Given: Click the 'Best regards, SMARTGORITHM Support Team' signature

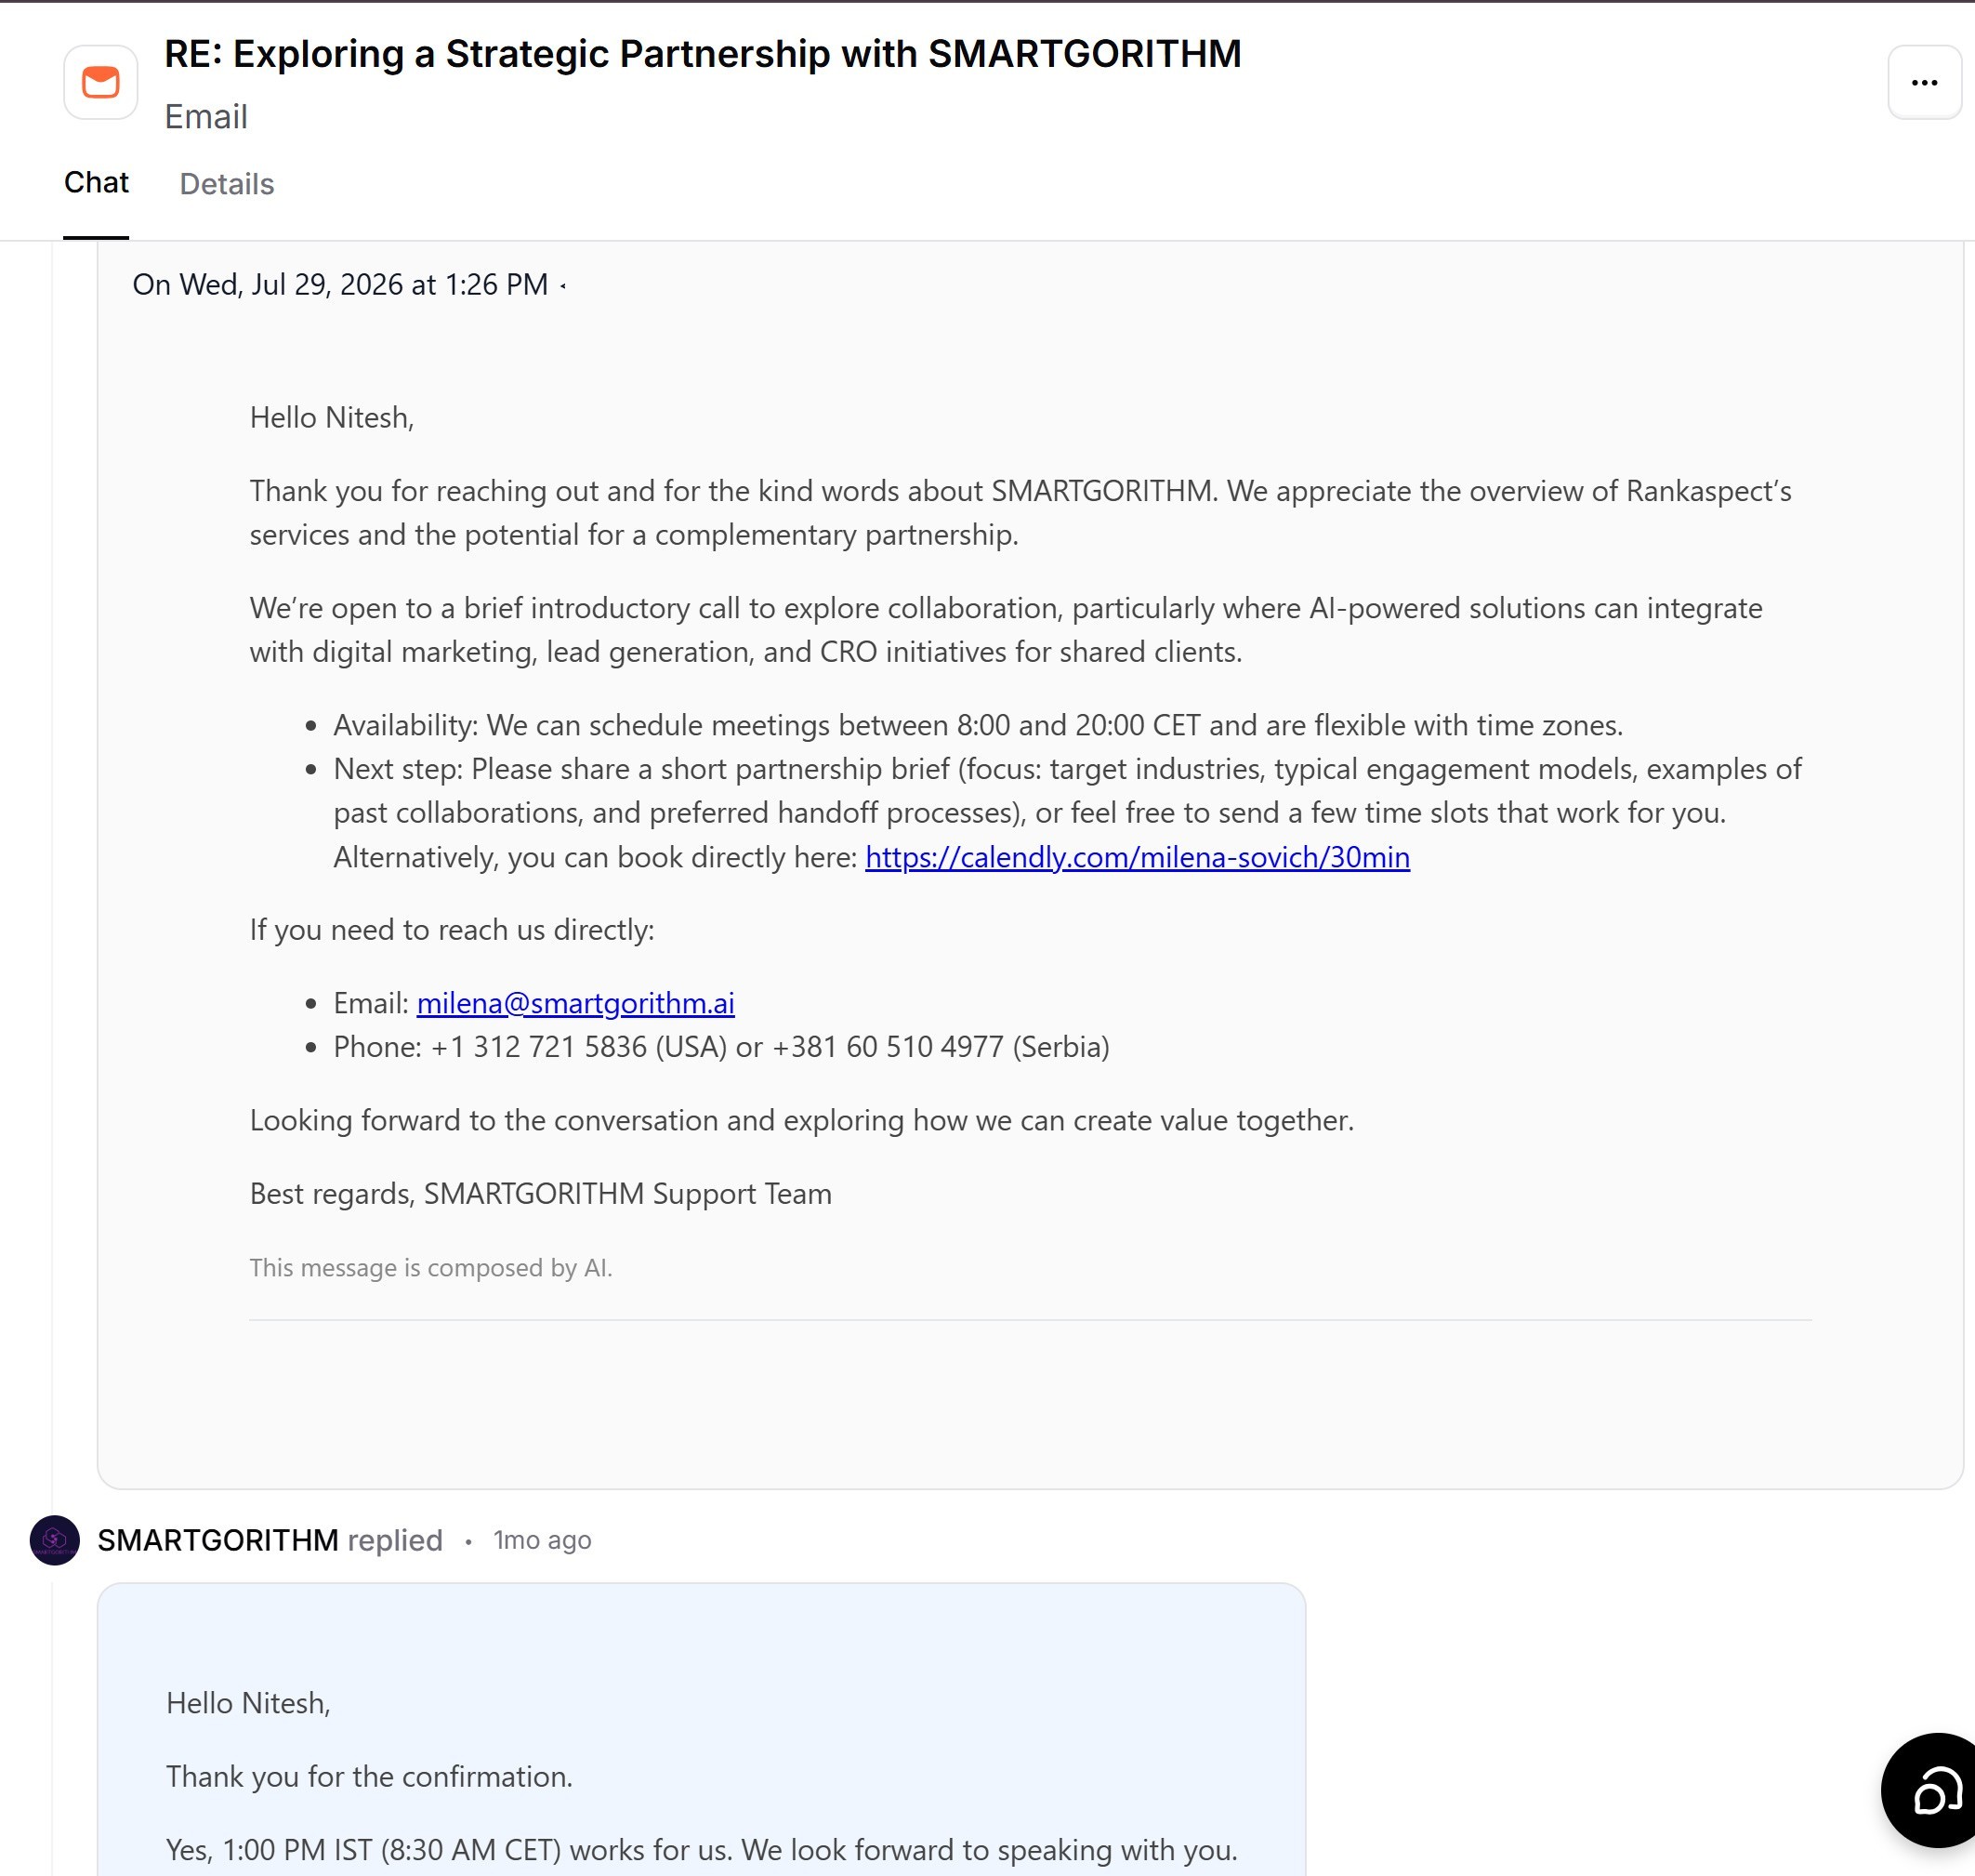Looking at the screenshot, I should (541, 1194).
